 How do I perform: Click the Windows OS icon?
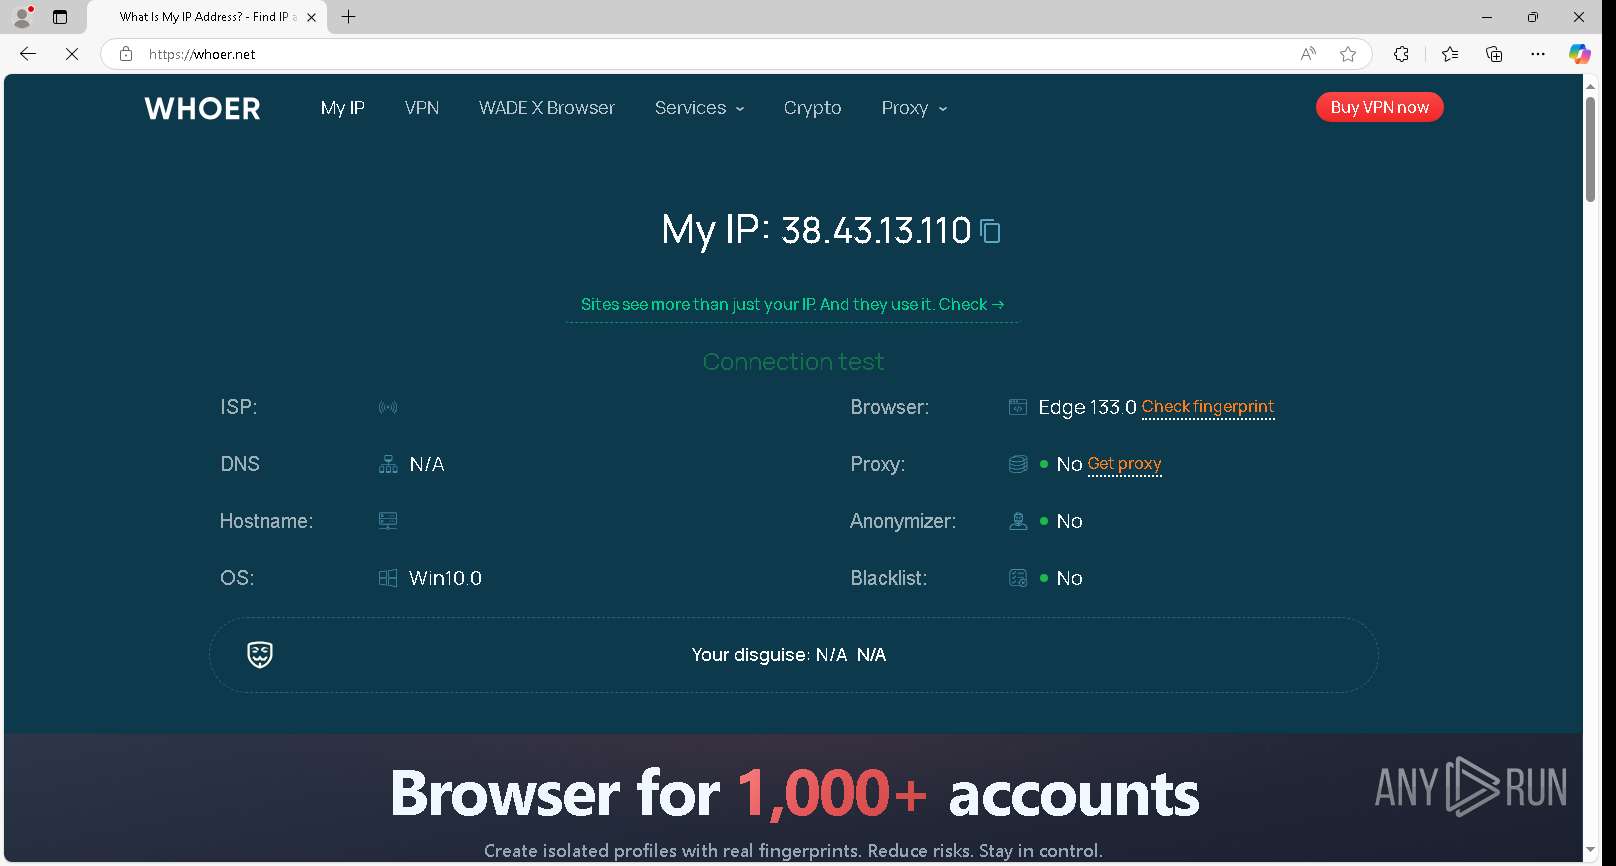(388, 578)
